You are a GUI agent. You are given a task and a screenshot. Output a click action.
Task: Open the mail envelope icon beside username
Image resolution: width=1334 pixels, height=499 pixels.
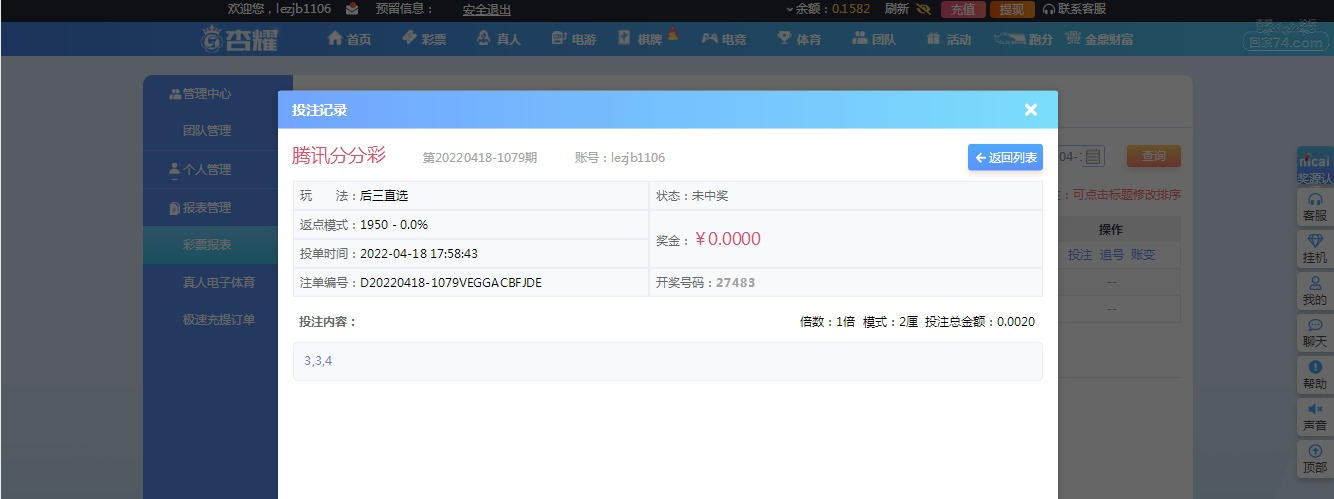tap(352, 9)
